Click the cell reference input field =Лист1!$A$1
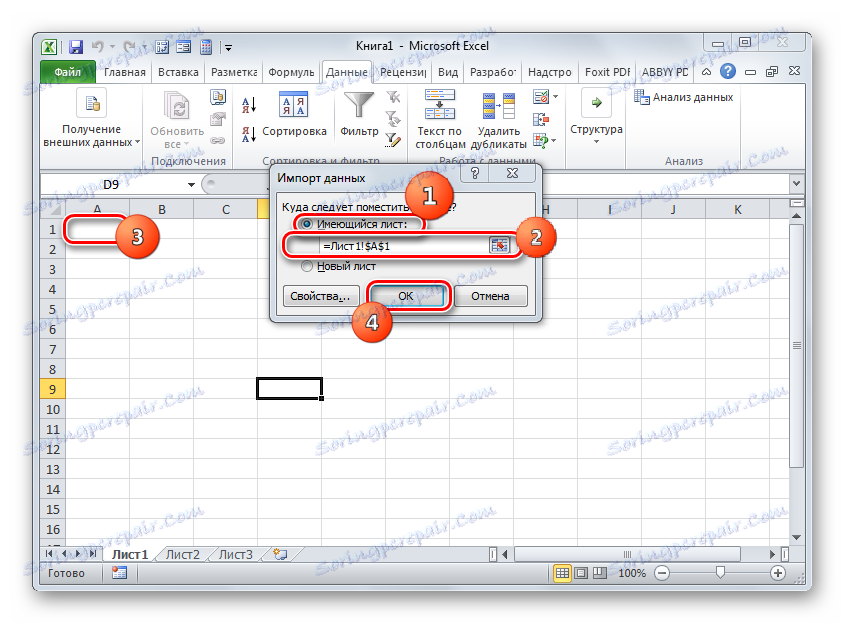Screen dimensions: 845x624 pos(403,246)
